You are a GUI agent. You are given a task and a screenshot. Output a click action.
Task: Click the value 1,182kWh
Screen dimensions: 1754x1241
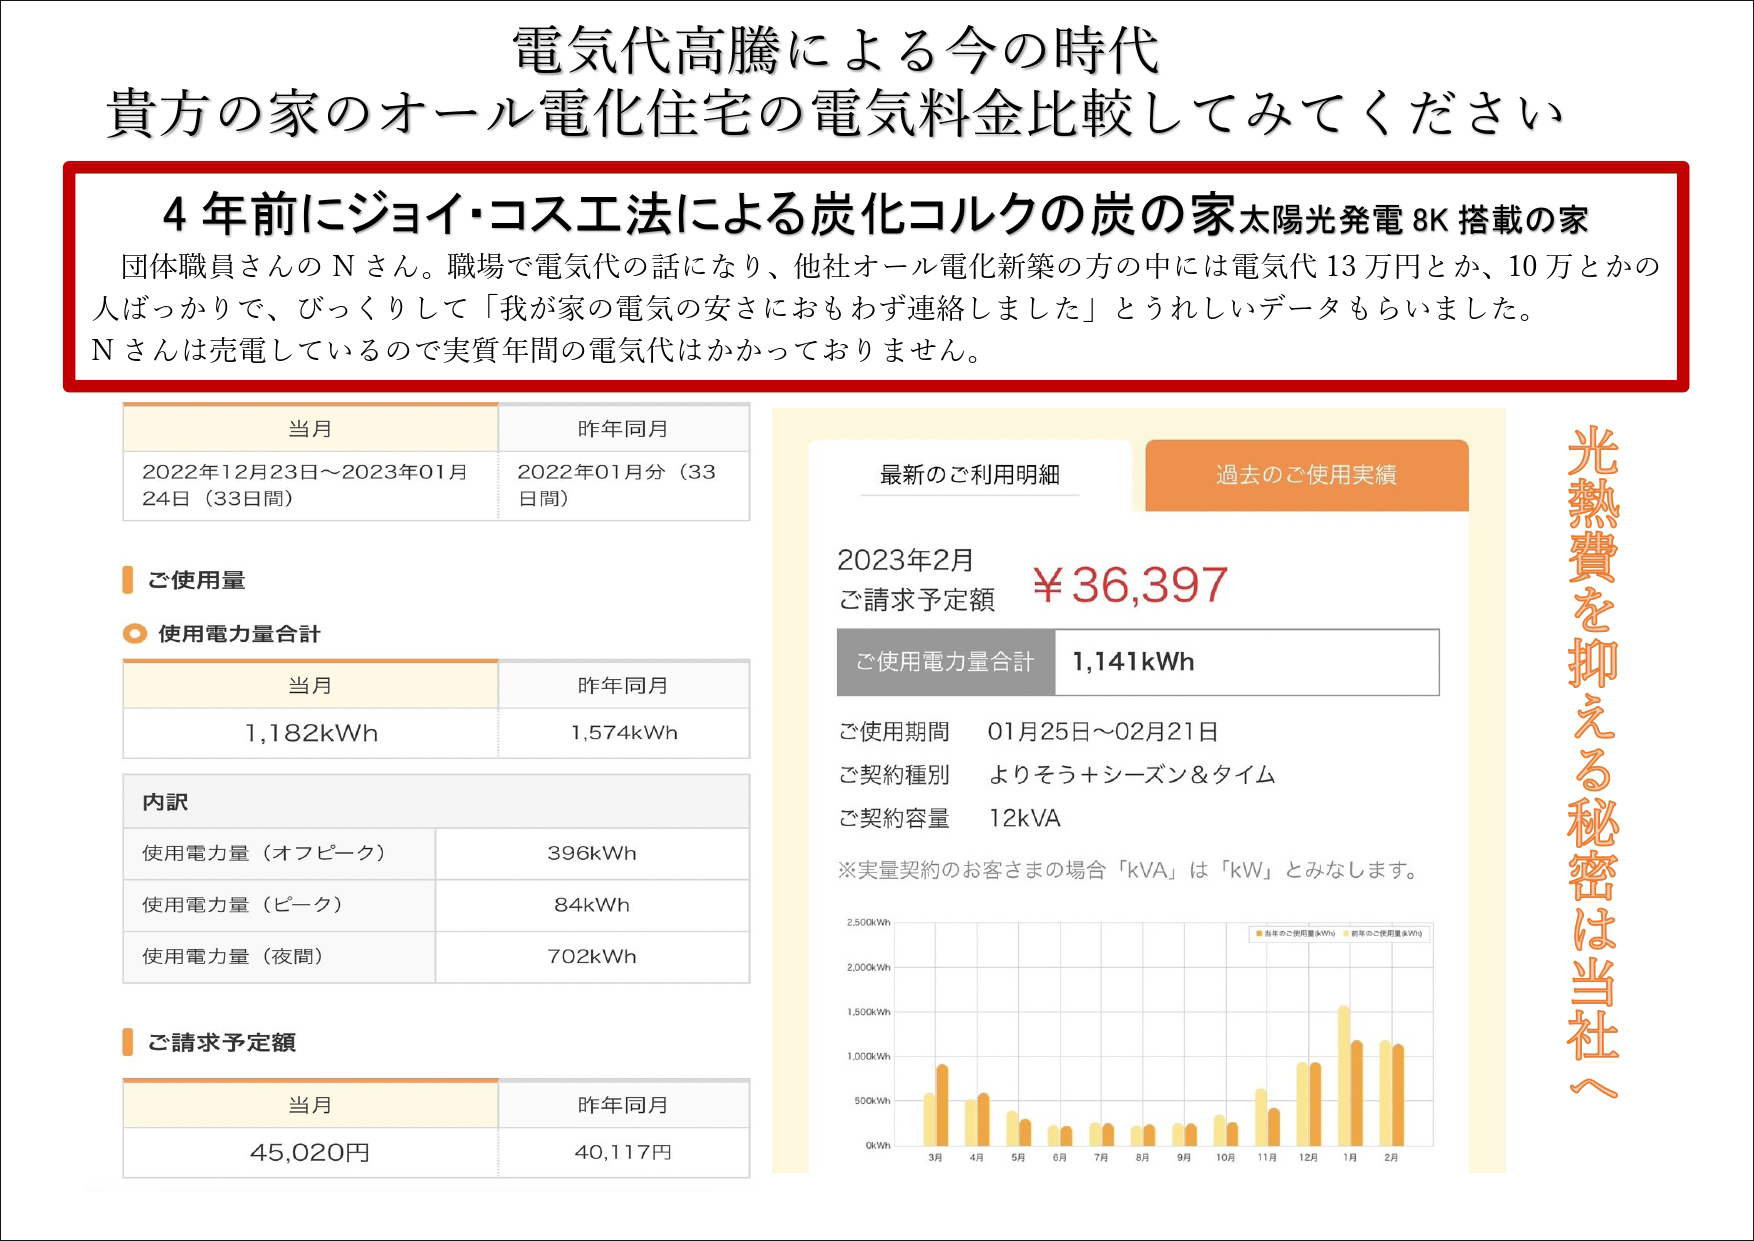311,733
